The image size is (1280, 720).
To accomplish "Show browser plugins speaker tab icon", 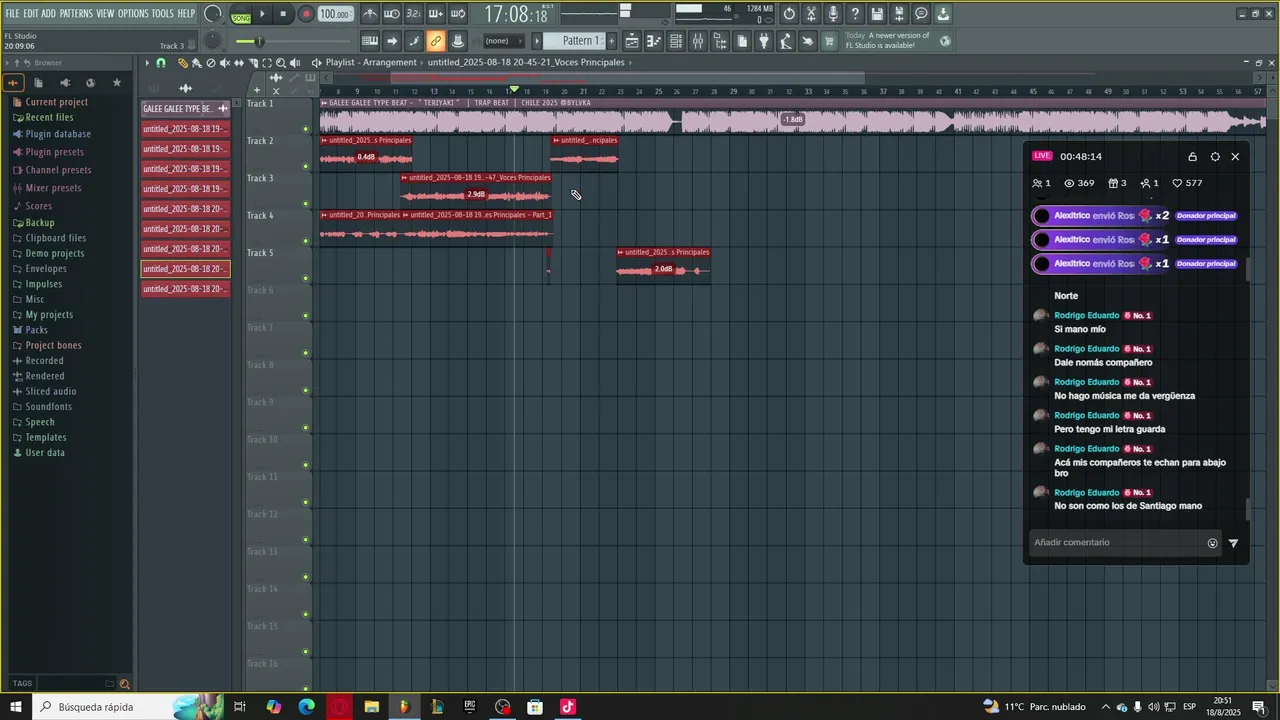I will (x=65, y=83).
